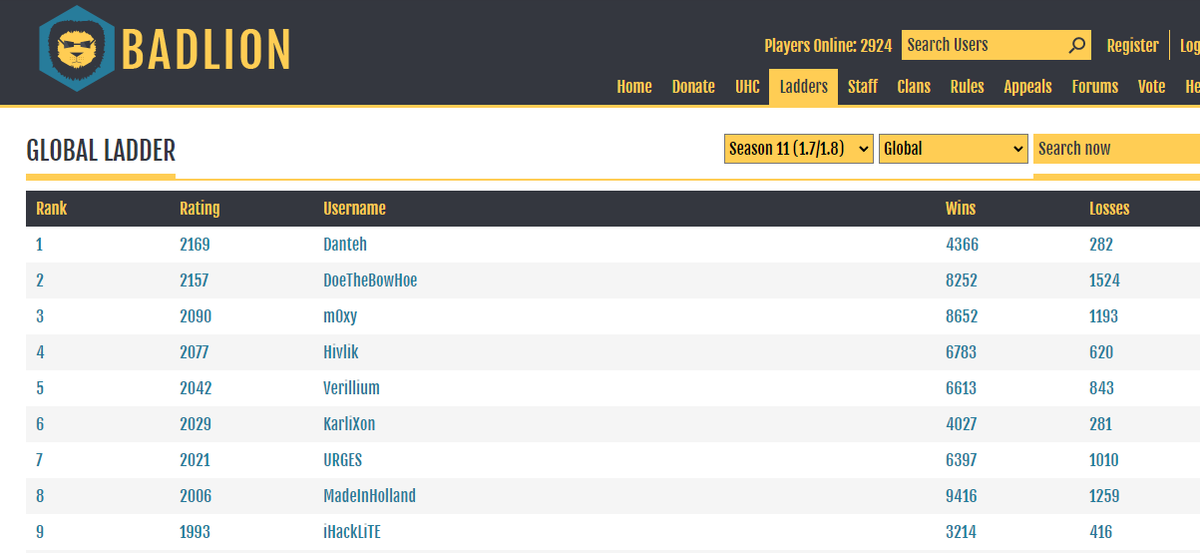This screenshot has width=1200, height=553.
Task: Open the Clans menu item
Action: point(914,87)
